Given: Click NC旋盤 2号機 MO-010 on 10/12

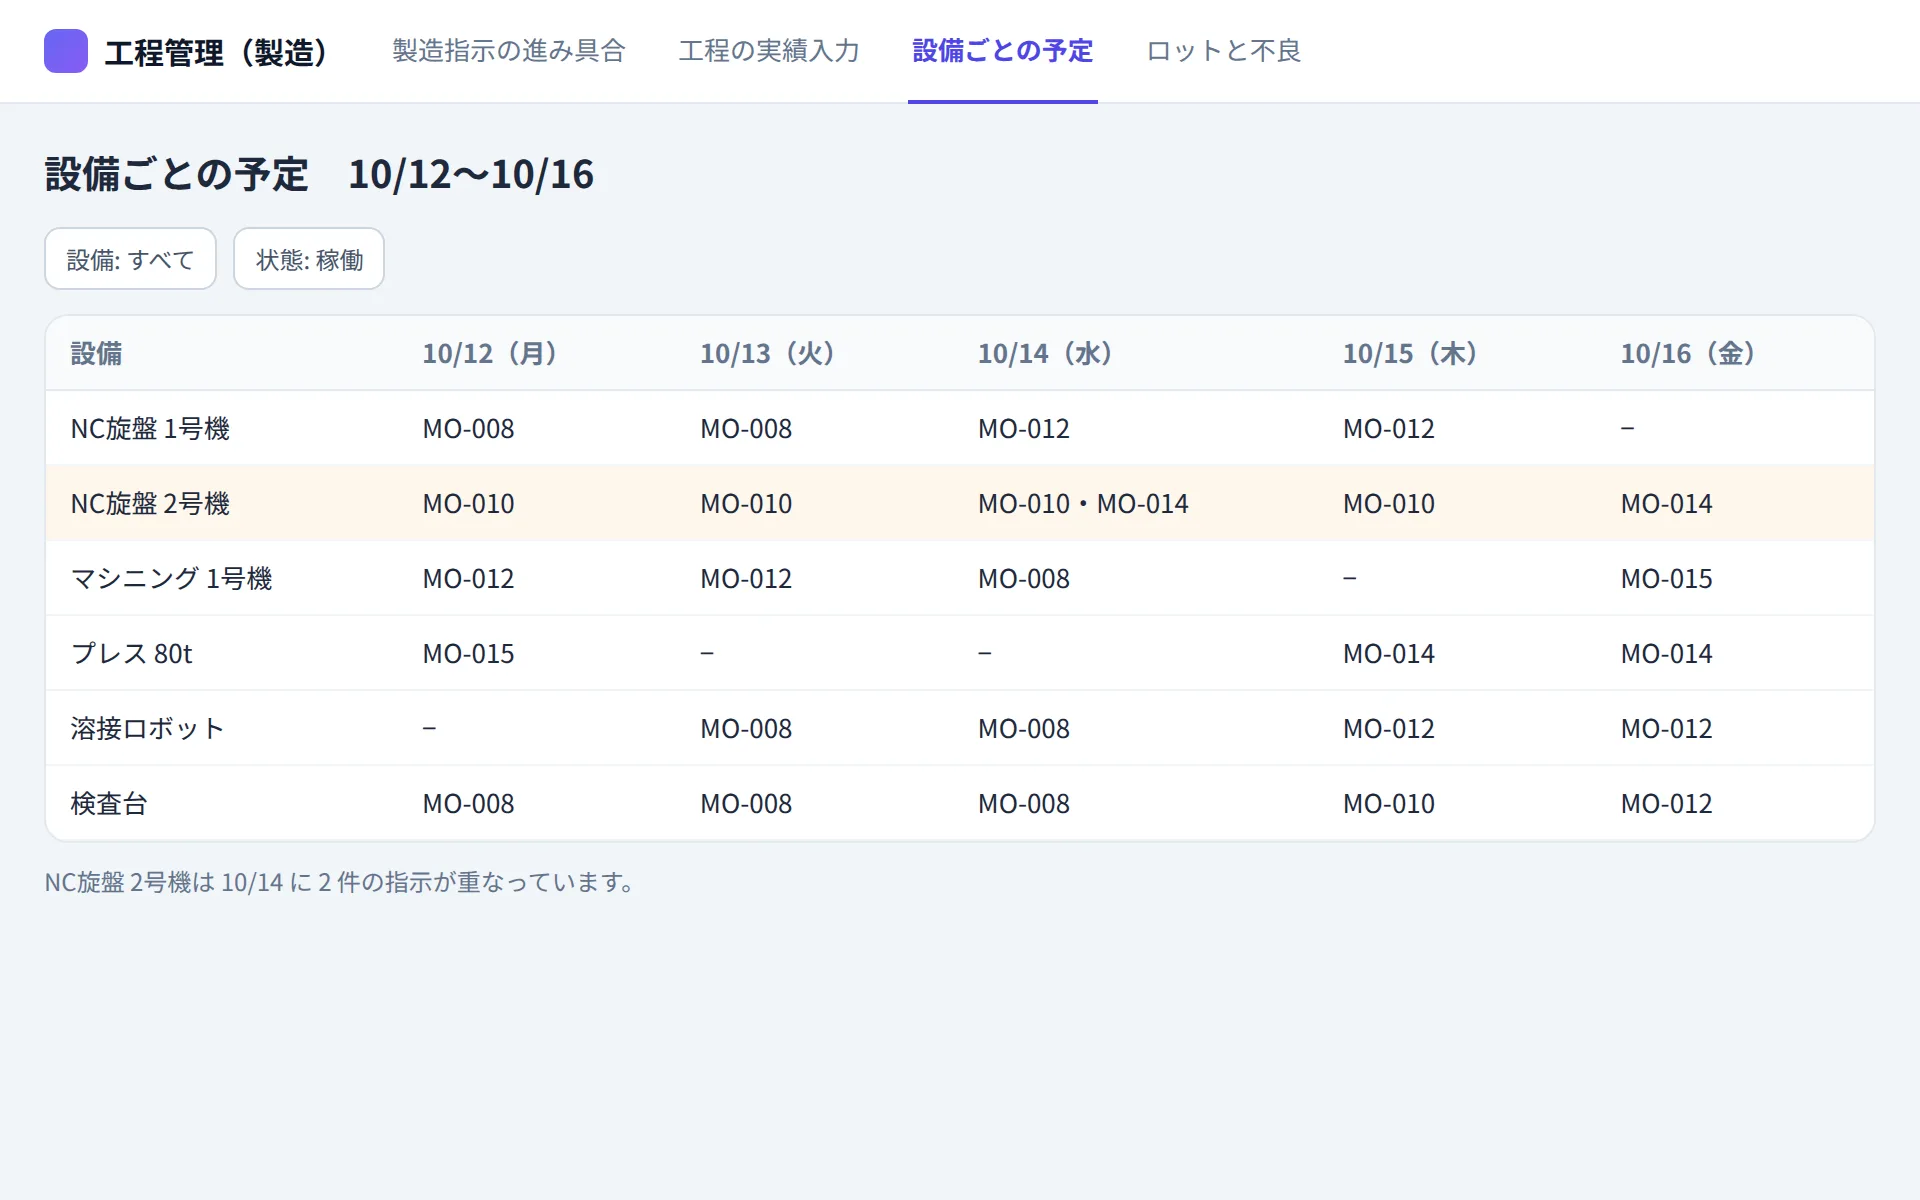Looking at the screenshot, I should [x=468, y=503].
